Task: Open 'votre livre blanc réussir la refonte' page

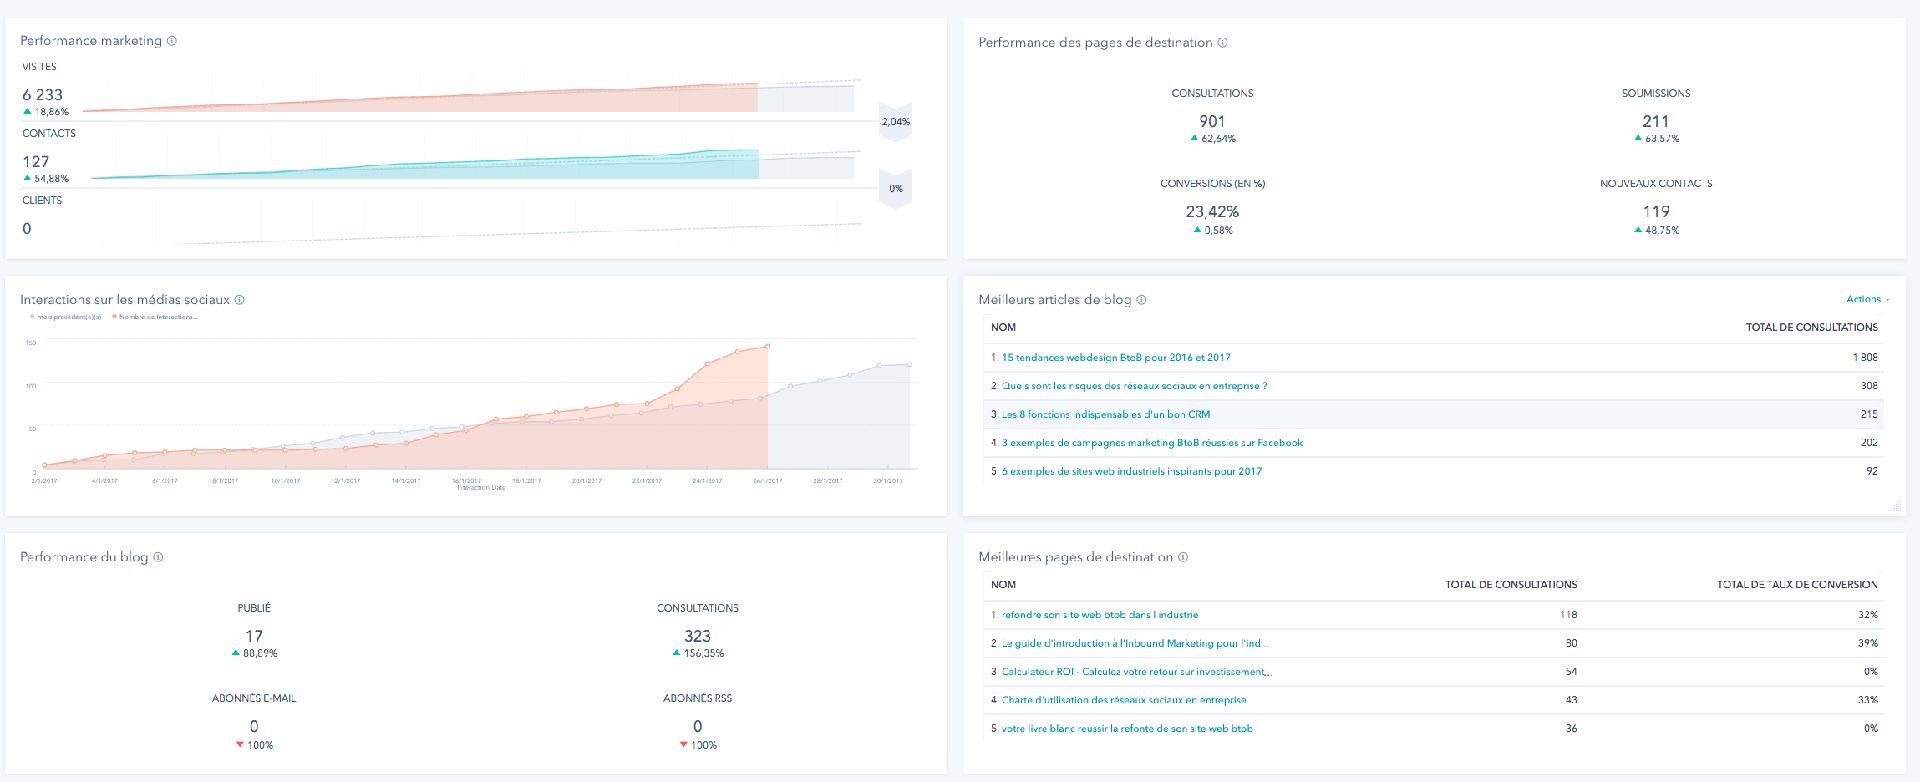Action: pyautogui.click(x=1127, y=729)
